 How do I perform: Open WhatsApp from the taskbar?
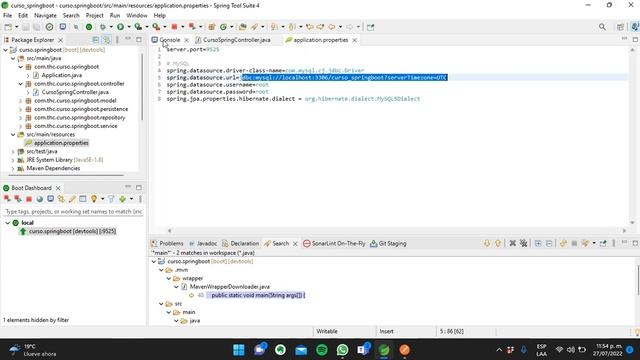342,350
